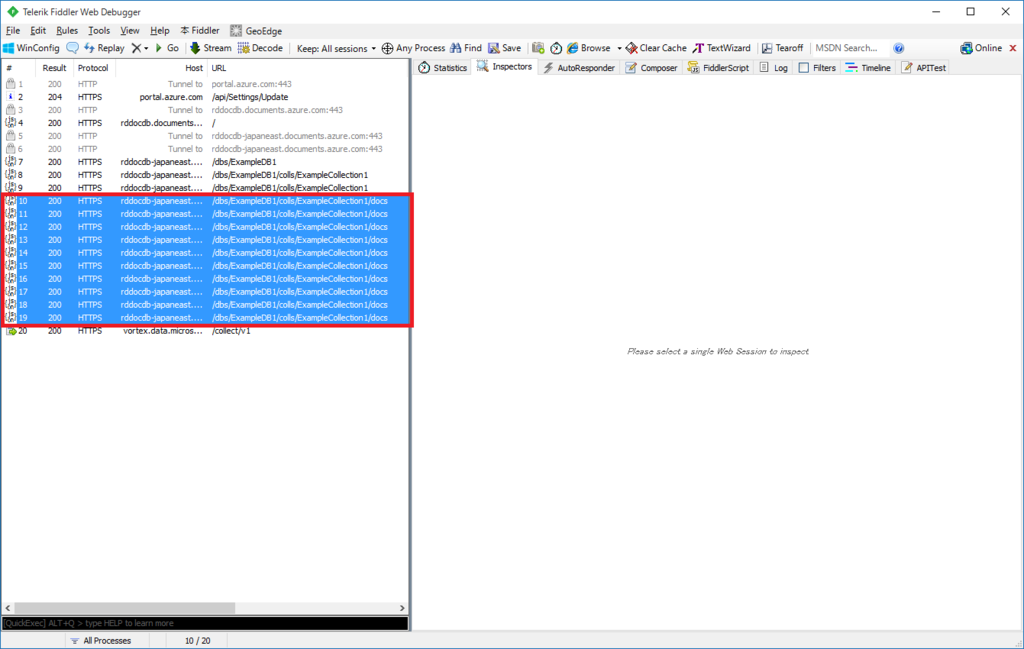This screenshot has width=1024, height=649.
Task: Select session 1 tunnel to portal.azure.com
Action: pyautogui.click(x=205, y=84)
